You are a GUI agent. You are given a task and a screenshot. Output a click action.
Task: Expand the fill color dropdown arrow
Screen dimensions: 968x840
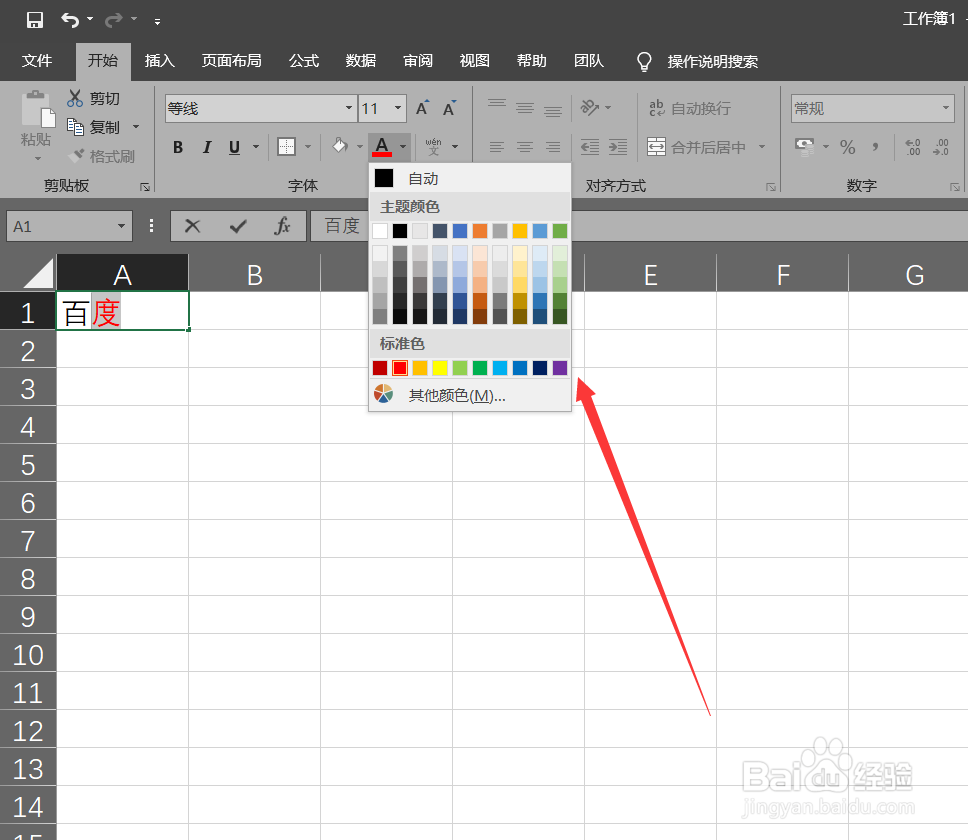click(359, 146)
